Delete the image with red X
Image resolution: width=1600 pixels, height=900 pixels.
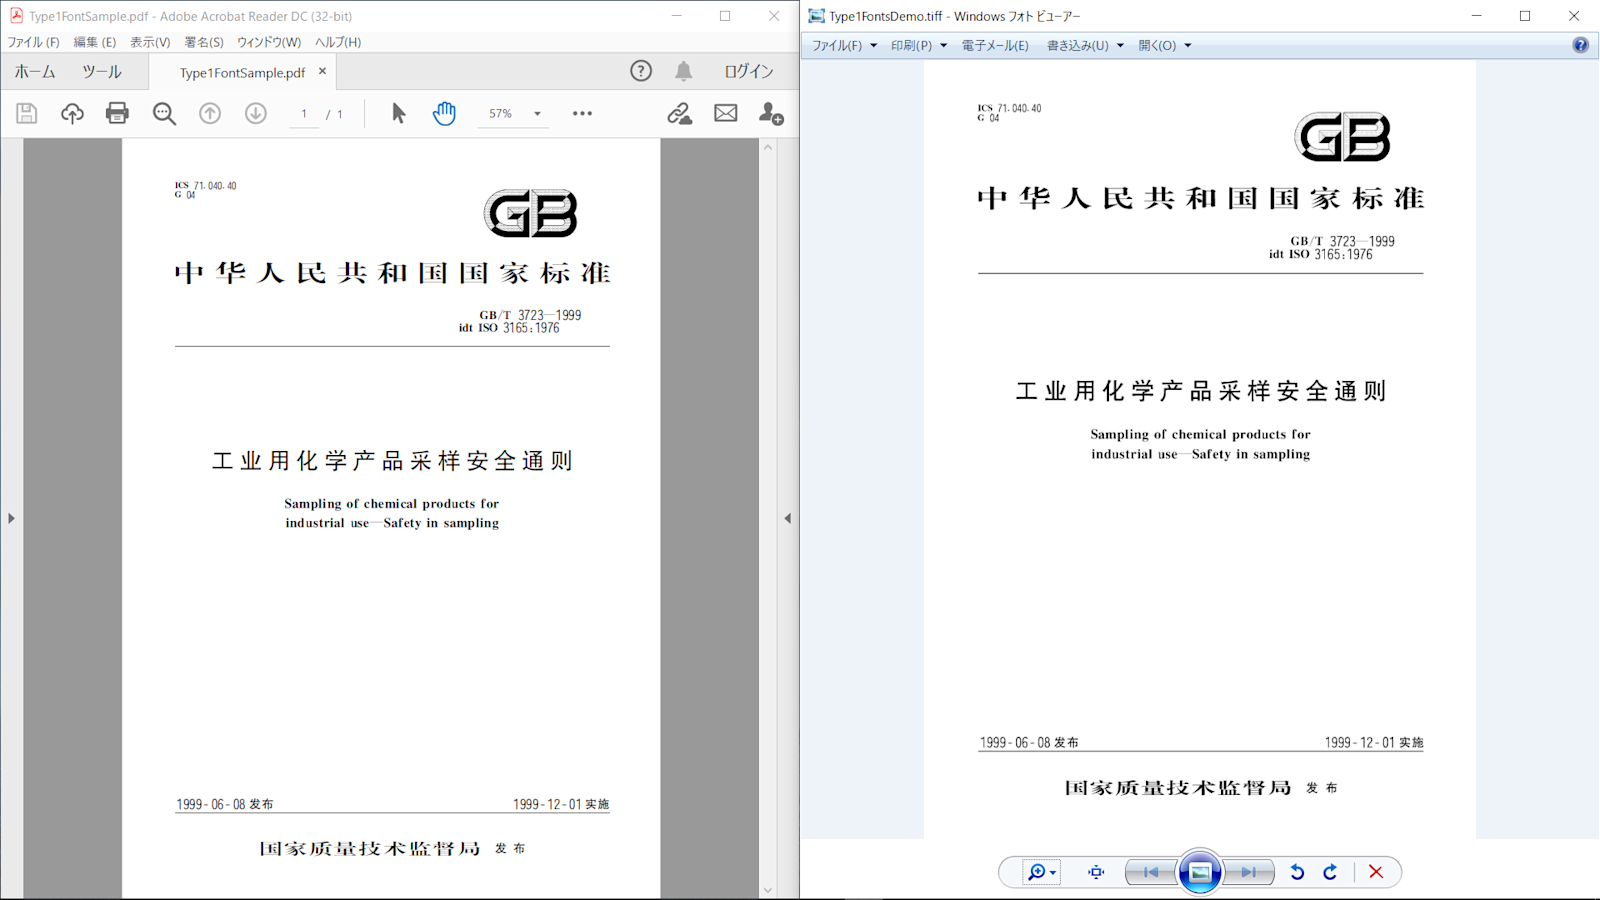click(1376, 872)
